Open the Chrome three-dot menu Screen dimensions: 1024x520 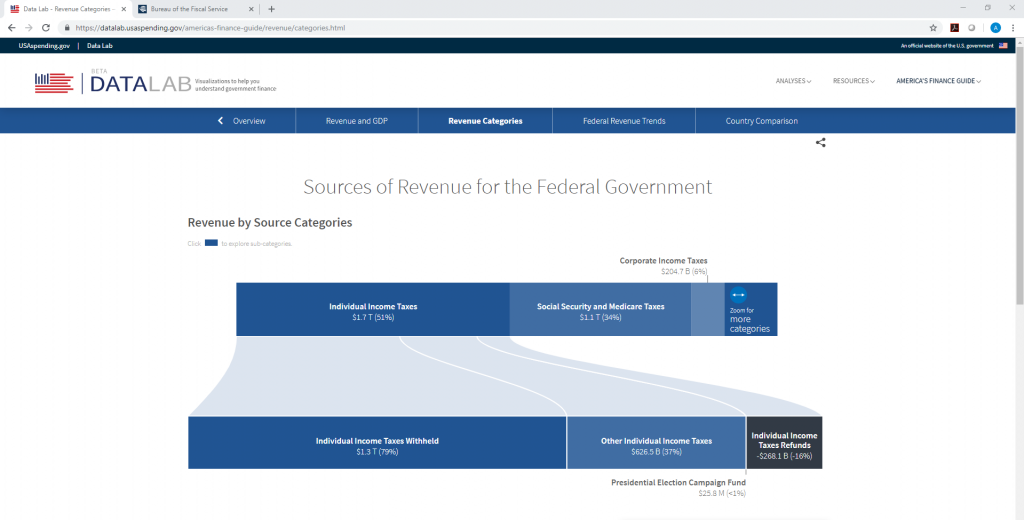1012,28
